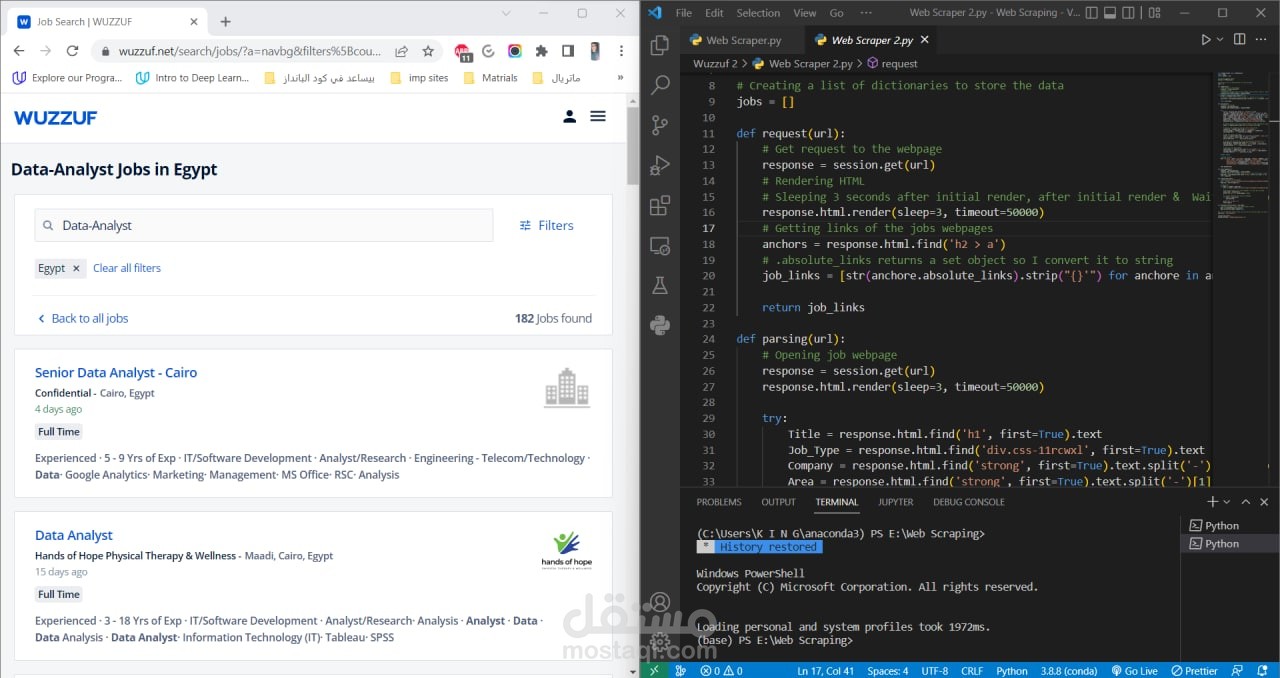The height and width of the screenshot is (678, 1280).
Task: Open Wuzzuf user account icon
Action: [569, 116]
